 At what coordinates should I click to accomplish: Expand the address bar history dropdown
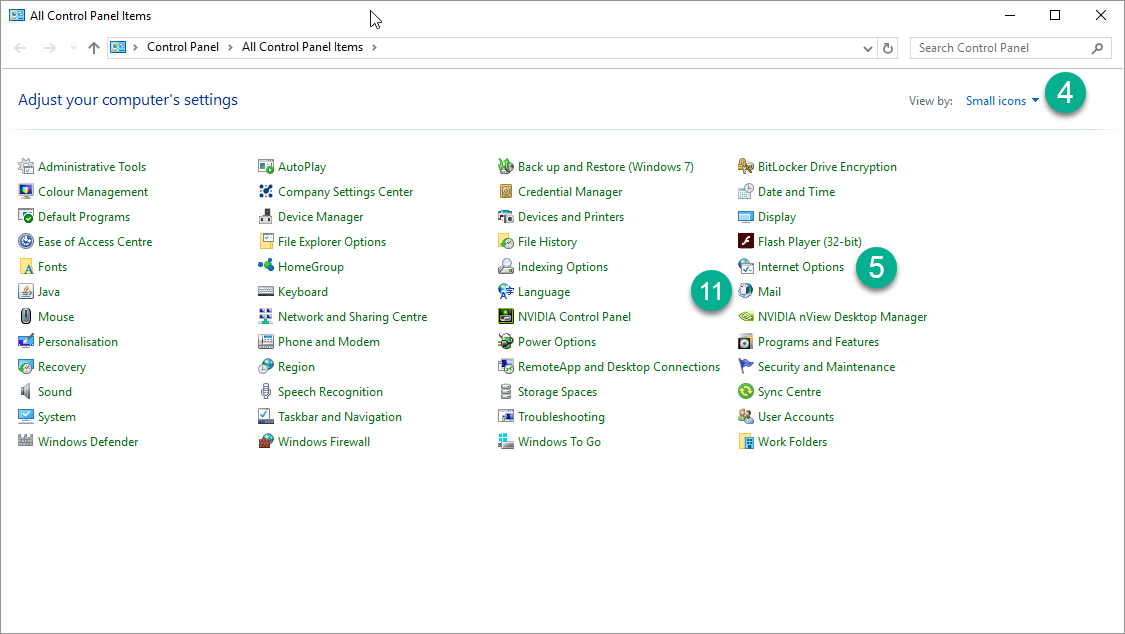867,48
